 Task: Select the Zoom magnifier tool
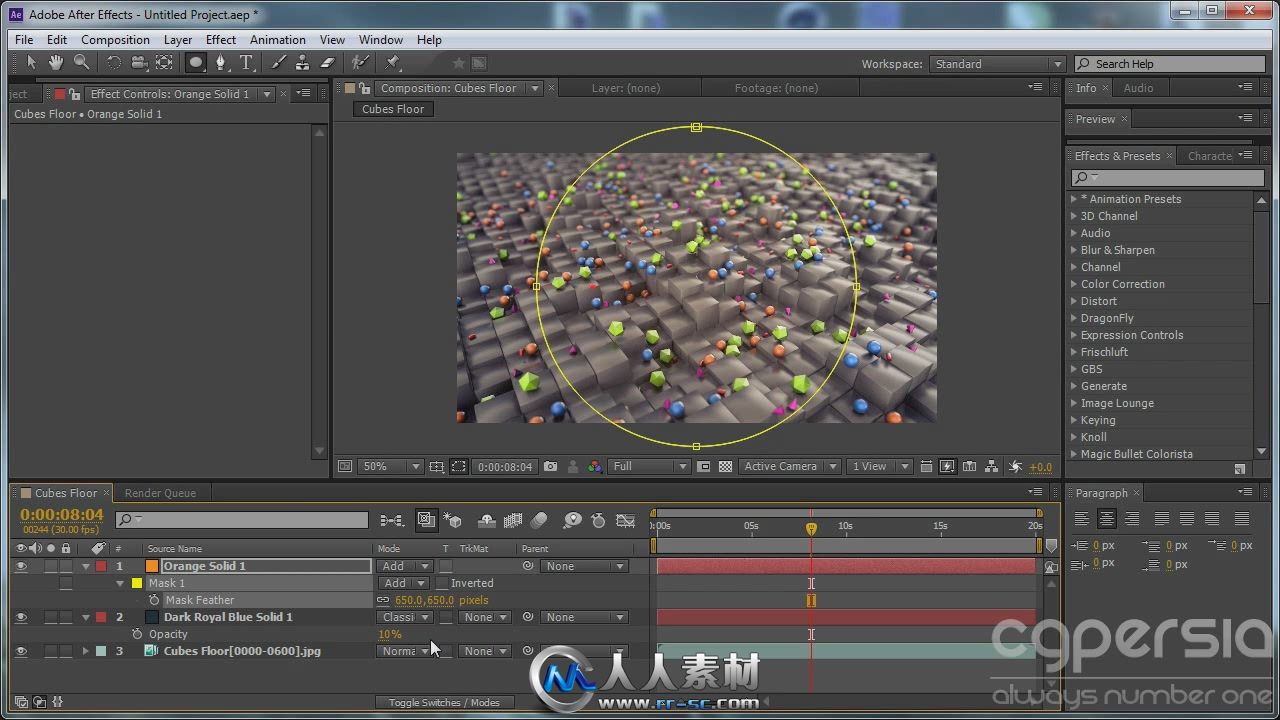click(81, 63)
